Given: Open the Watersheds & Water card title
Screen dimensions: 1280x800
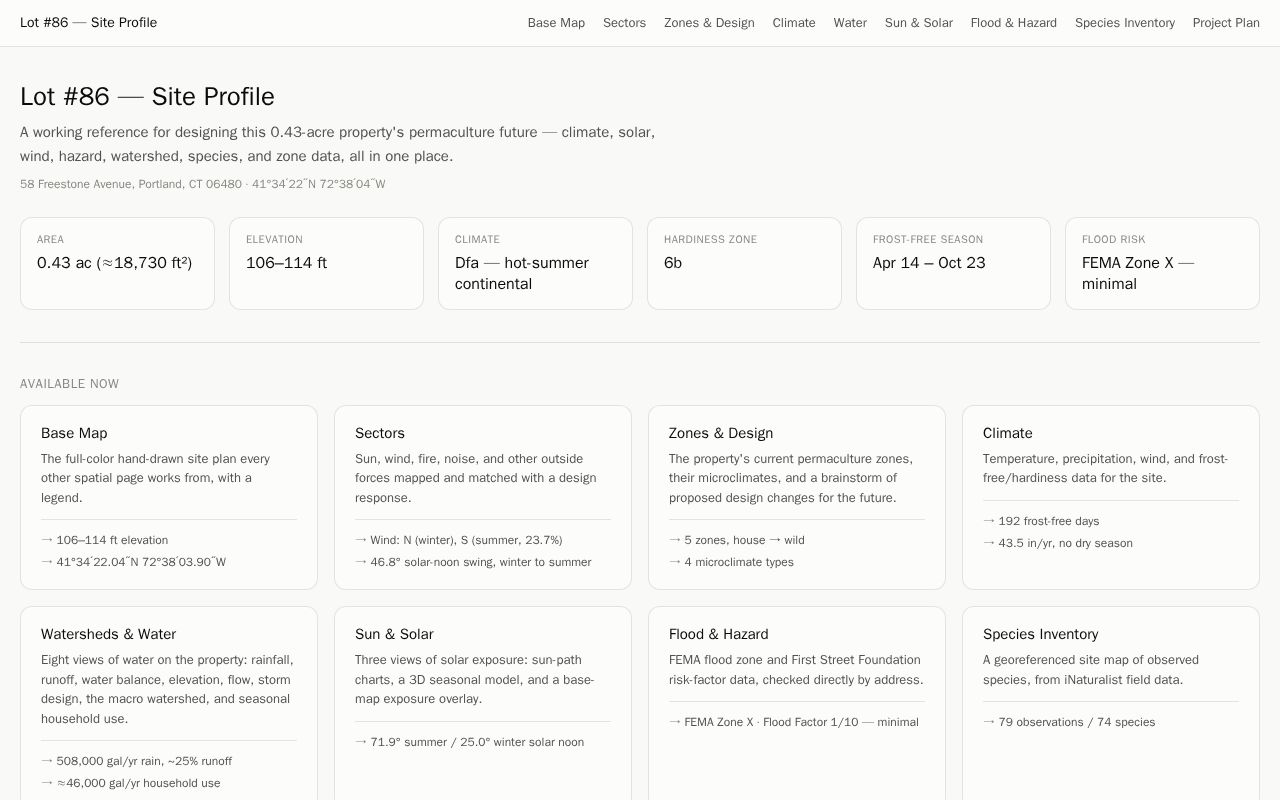Looking at the screenshot, I should pos(108,634).
